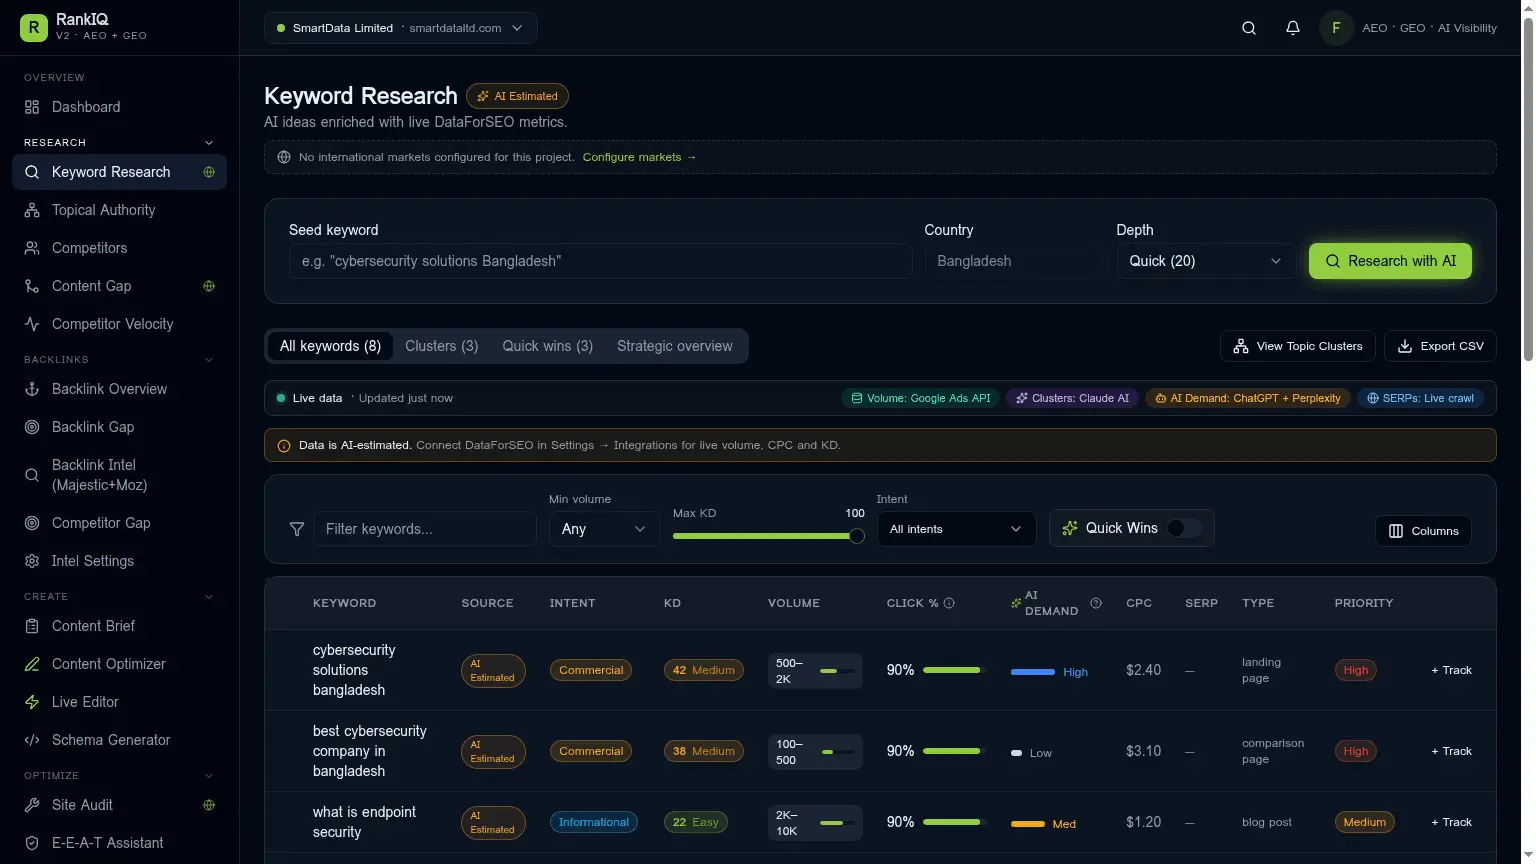Open Competitor Gap page
Screen dimensions: 1536x864
119,523
